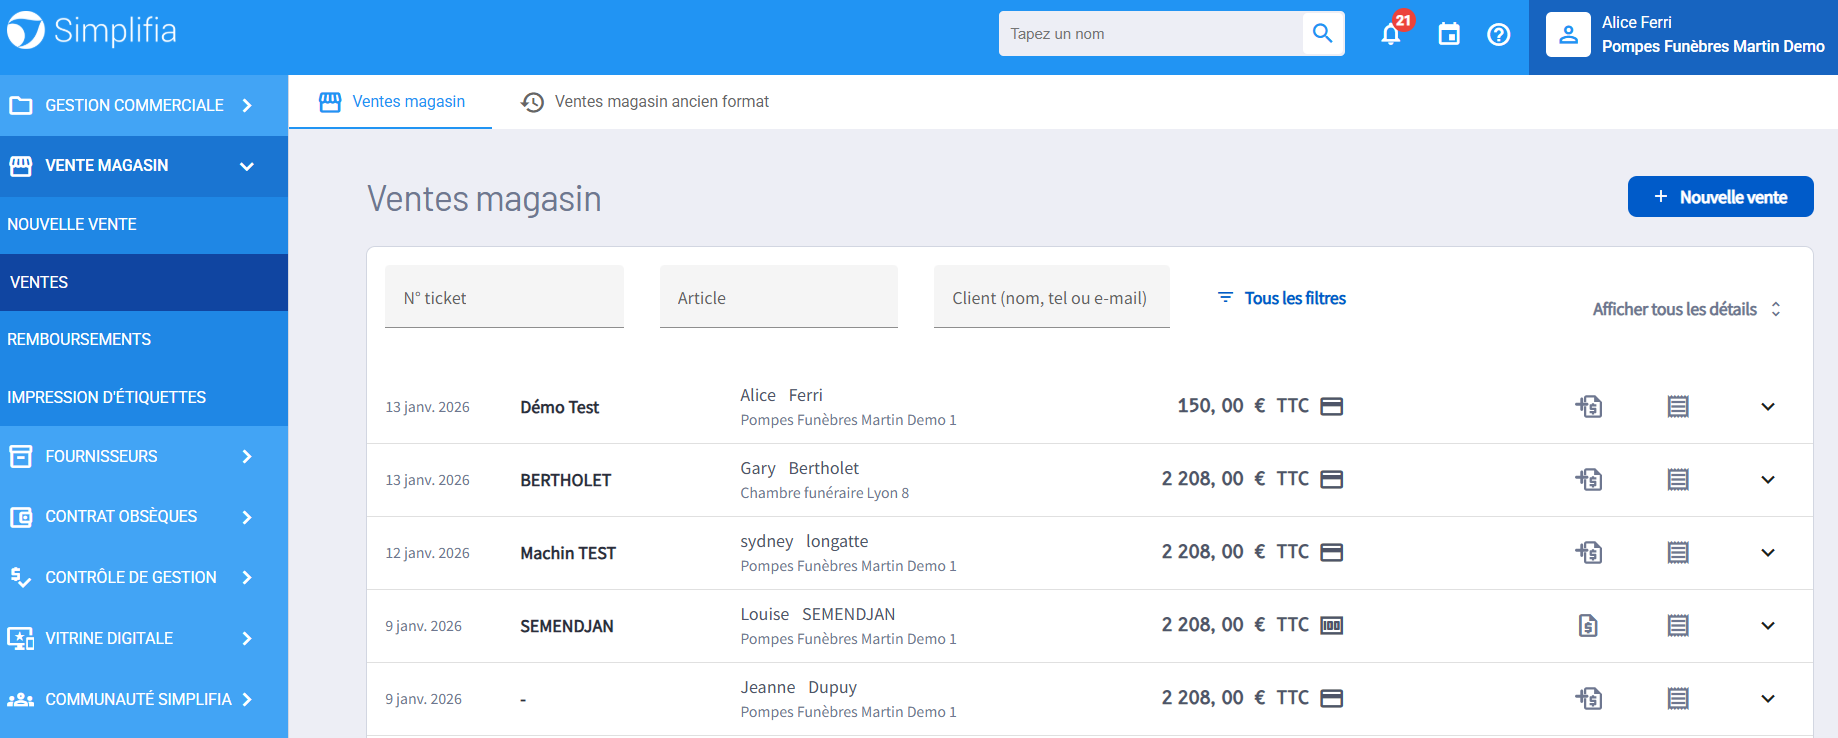
Task: Click the help question mark icon
Action: click(x=1498, y=35)
